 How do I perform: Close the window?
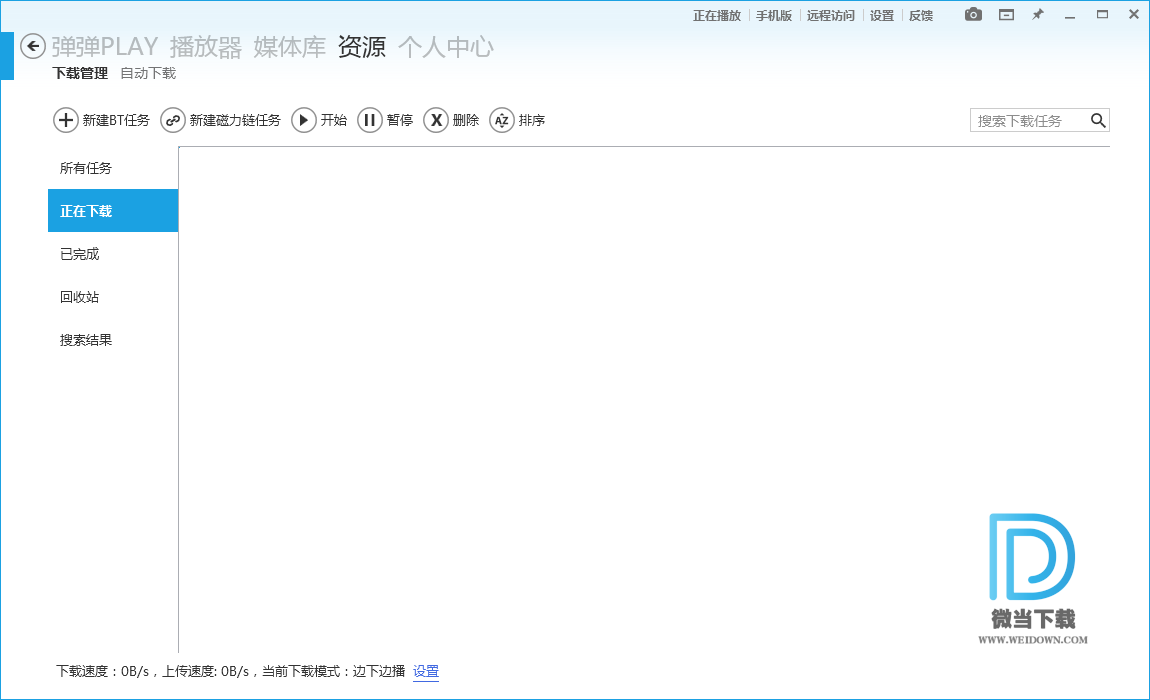click(1134, 15)
